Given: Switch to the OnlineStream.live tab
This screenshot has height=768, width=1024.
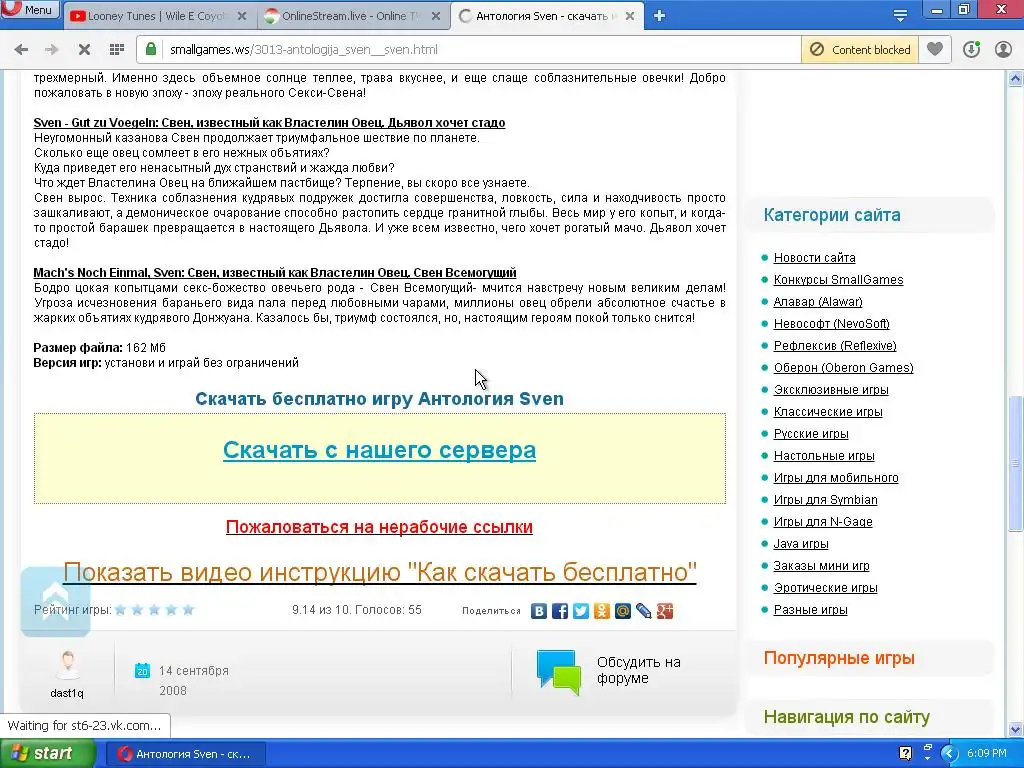Looking at the screenshot, I should [353, 16].
